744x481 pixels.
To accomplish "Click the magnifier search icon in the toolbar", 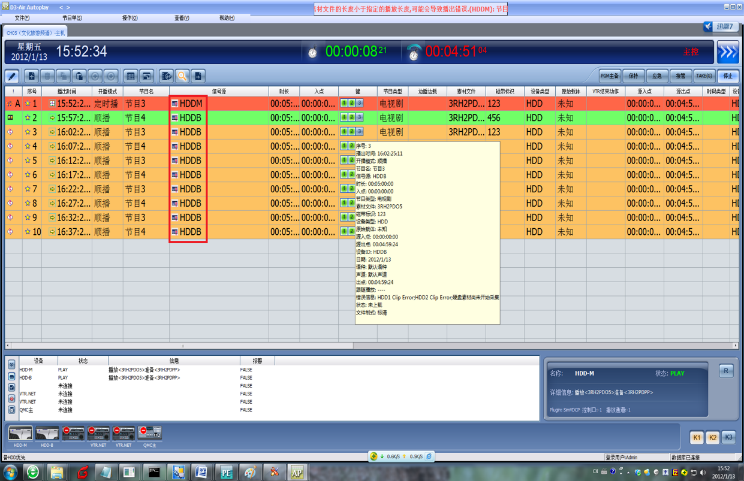I will point(183,75).
